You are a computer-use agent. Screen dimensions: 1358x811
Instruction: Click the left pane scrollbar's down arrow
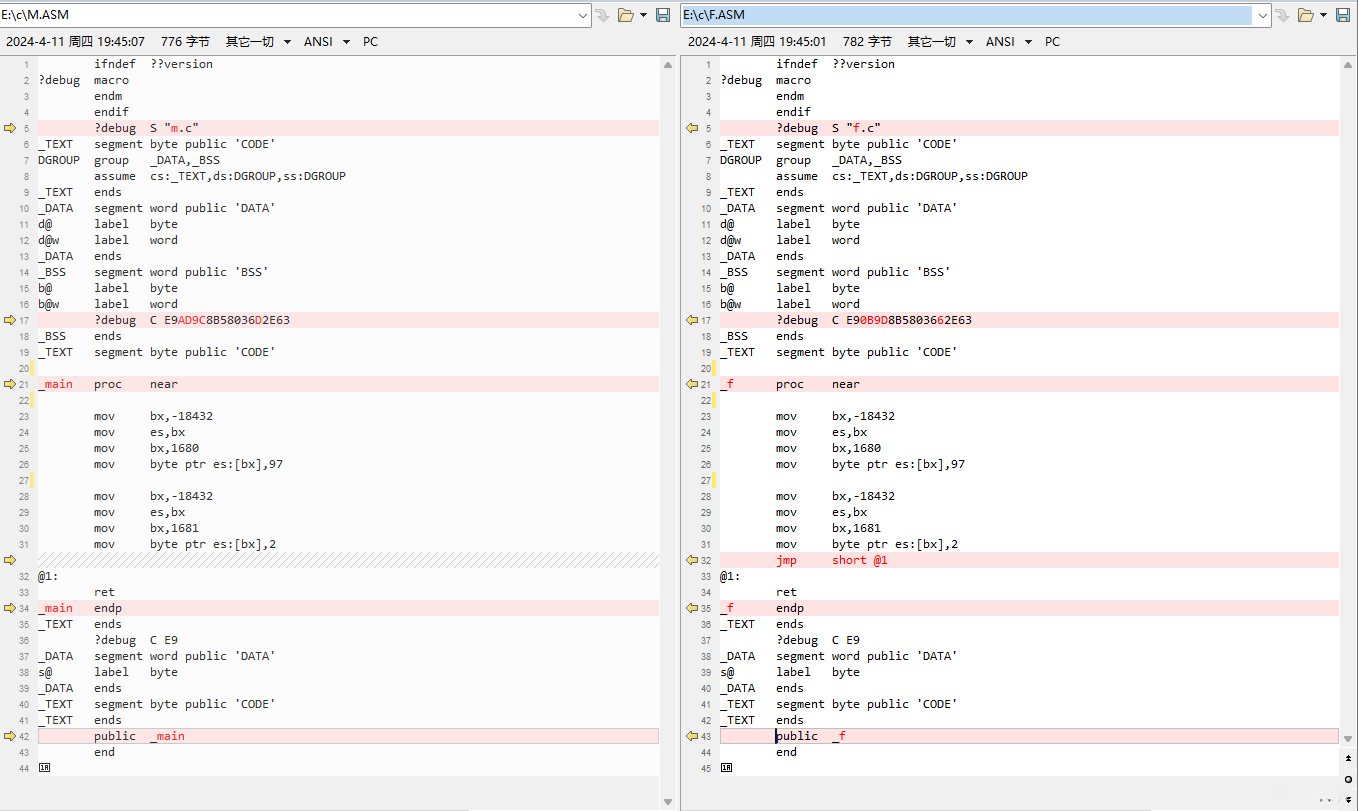(x=668, y=801)
